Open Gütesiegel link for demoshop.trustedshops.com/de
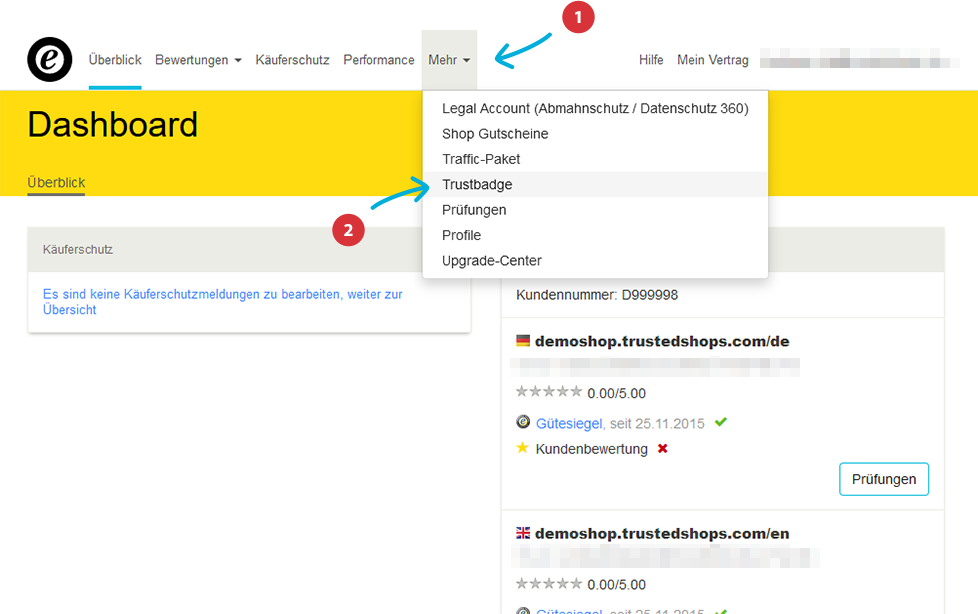This screenshot has width=978, height=614. click(x=569, y=424)
